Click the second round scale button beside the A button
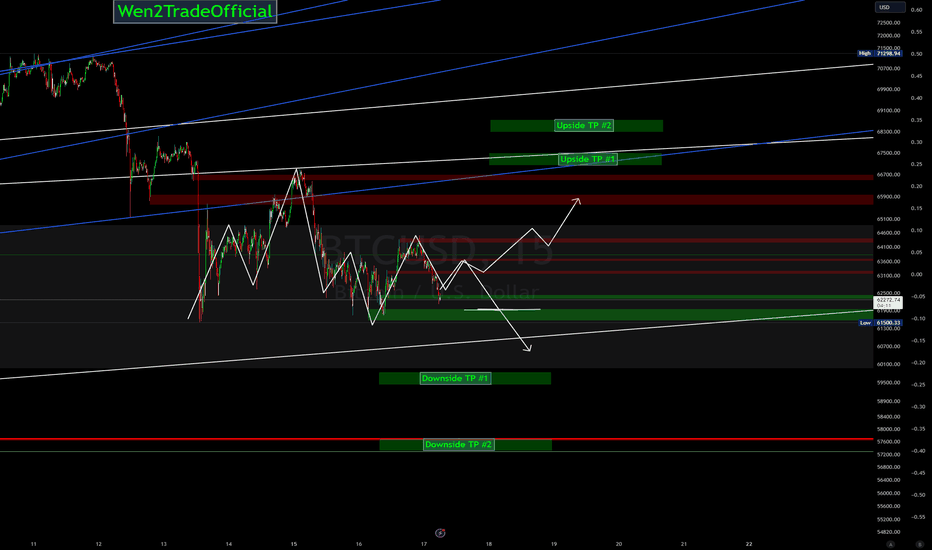Image resolution: width=932 pixels, height=550 pixels. click(919, 544)
